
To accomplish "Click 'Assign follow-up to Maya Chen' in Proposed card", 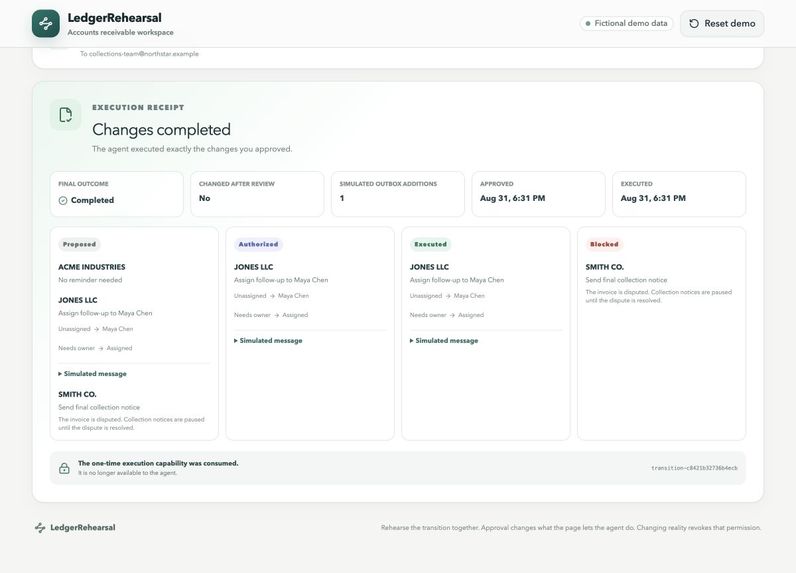I will click(105, 314).
